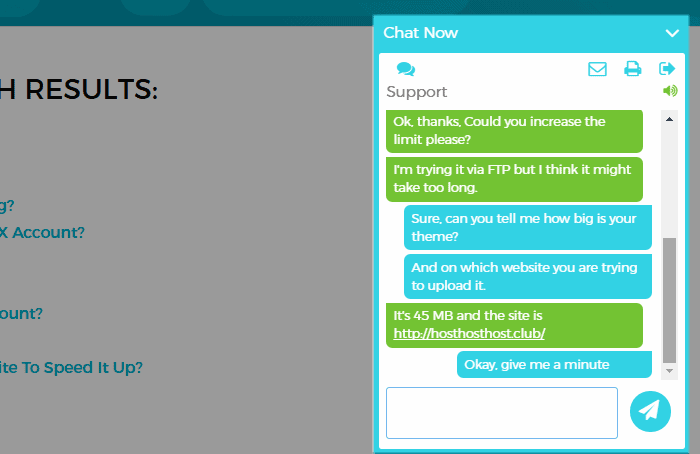Click the chat scrollbar thumb
Viewport: 700px width, 454px height.
[x=669, y=300]
